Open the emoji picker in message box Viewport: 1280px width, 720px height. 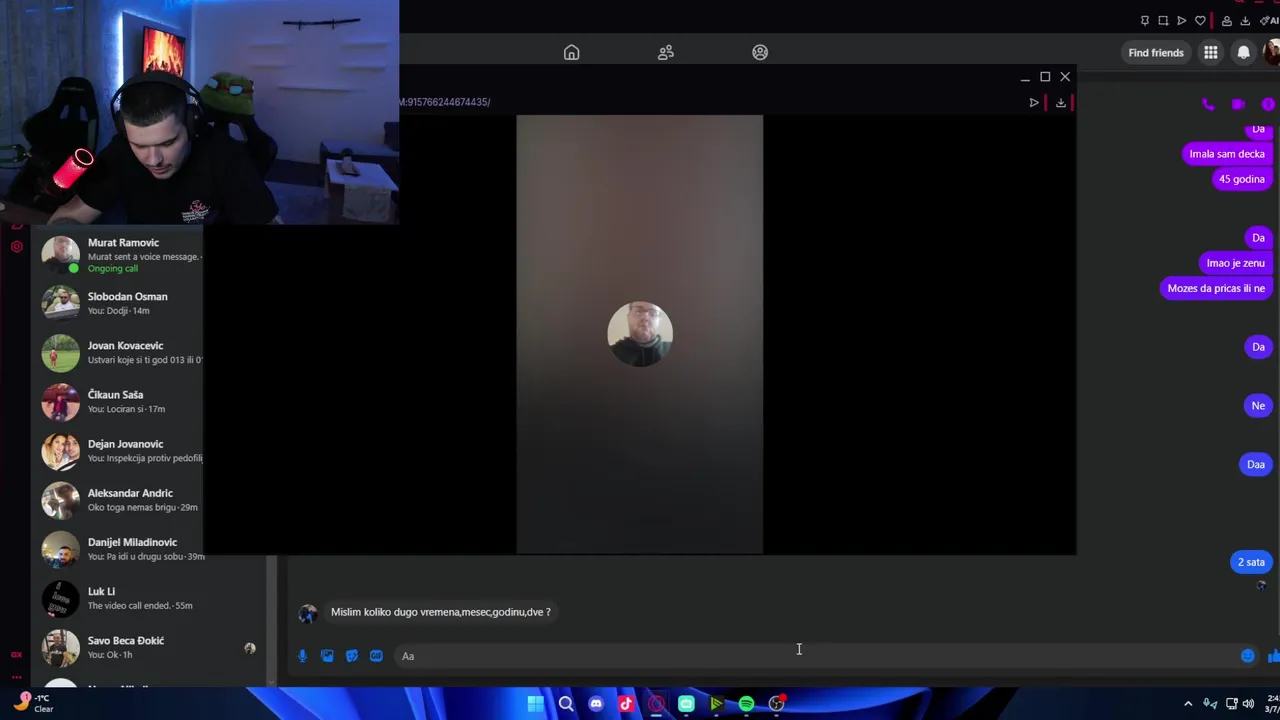click(x=1248, y=656)
